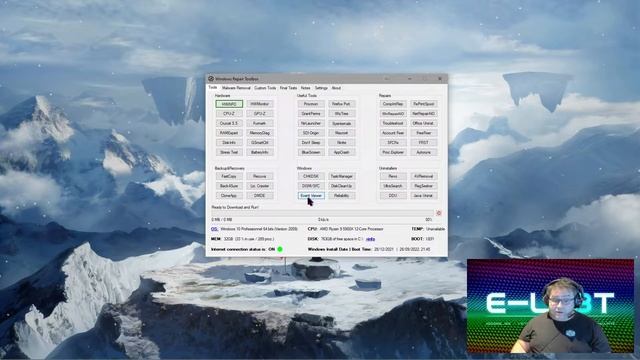Switch to the Notes tab
640x360 pixels.
(305, 88)
